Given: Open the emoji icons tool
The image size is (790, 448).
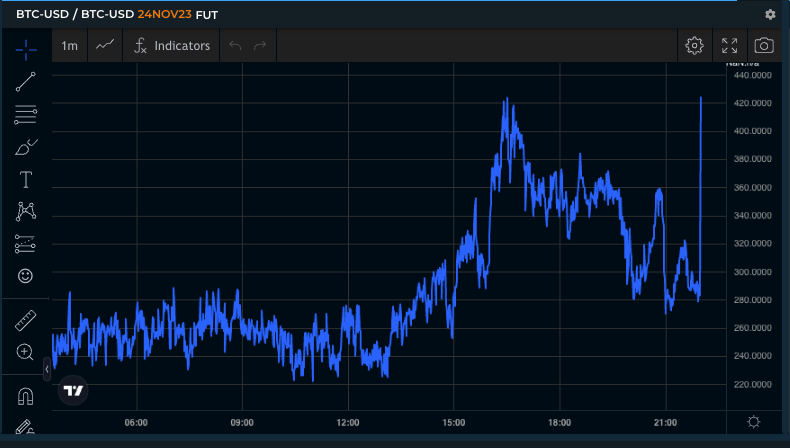Looking at the screenshot, I should tap(26, 275).
